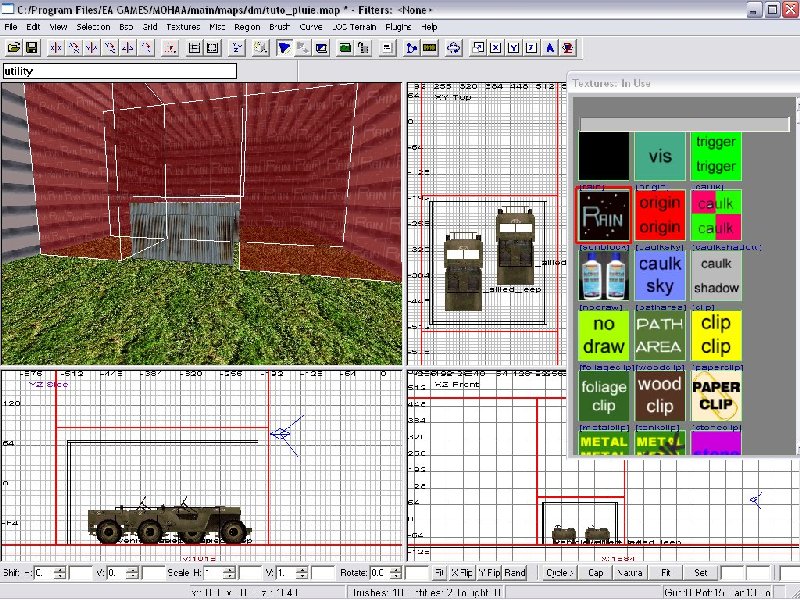800x600 pixels.
Task: Click the Set button
Action: (x=701, y=573)
